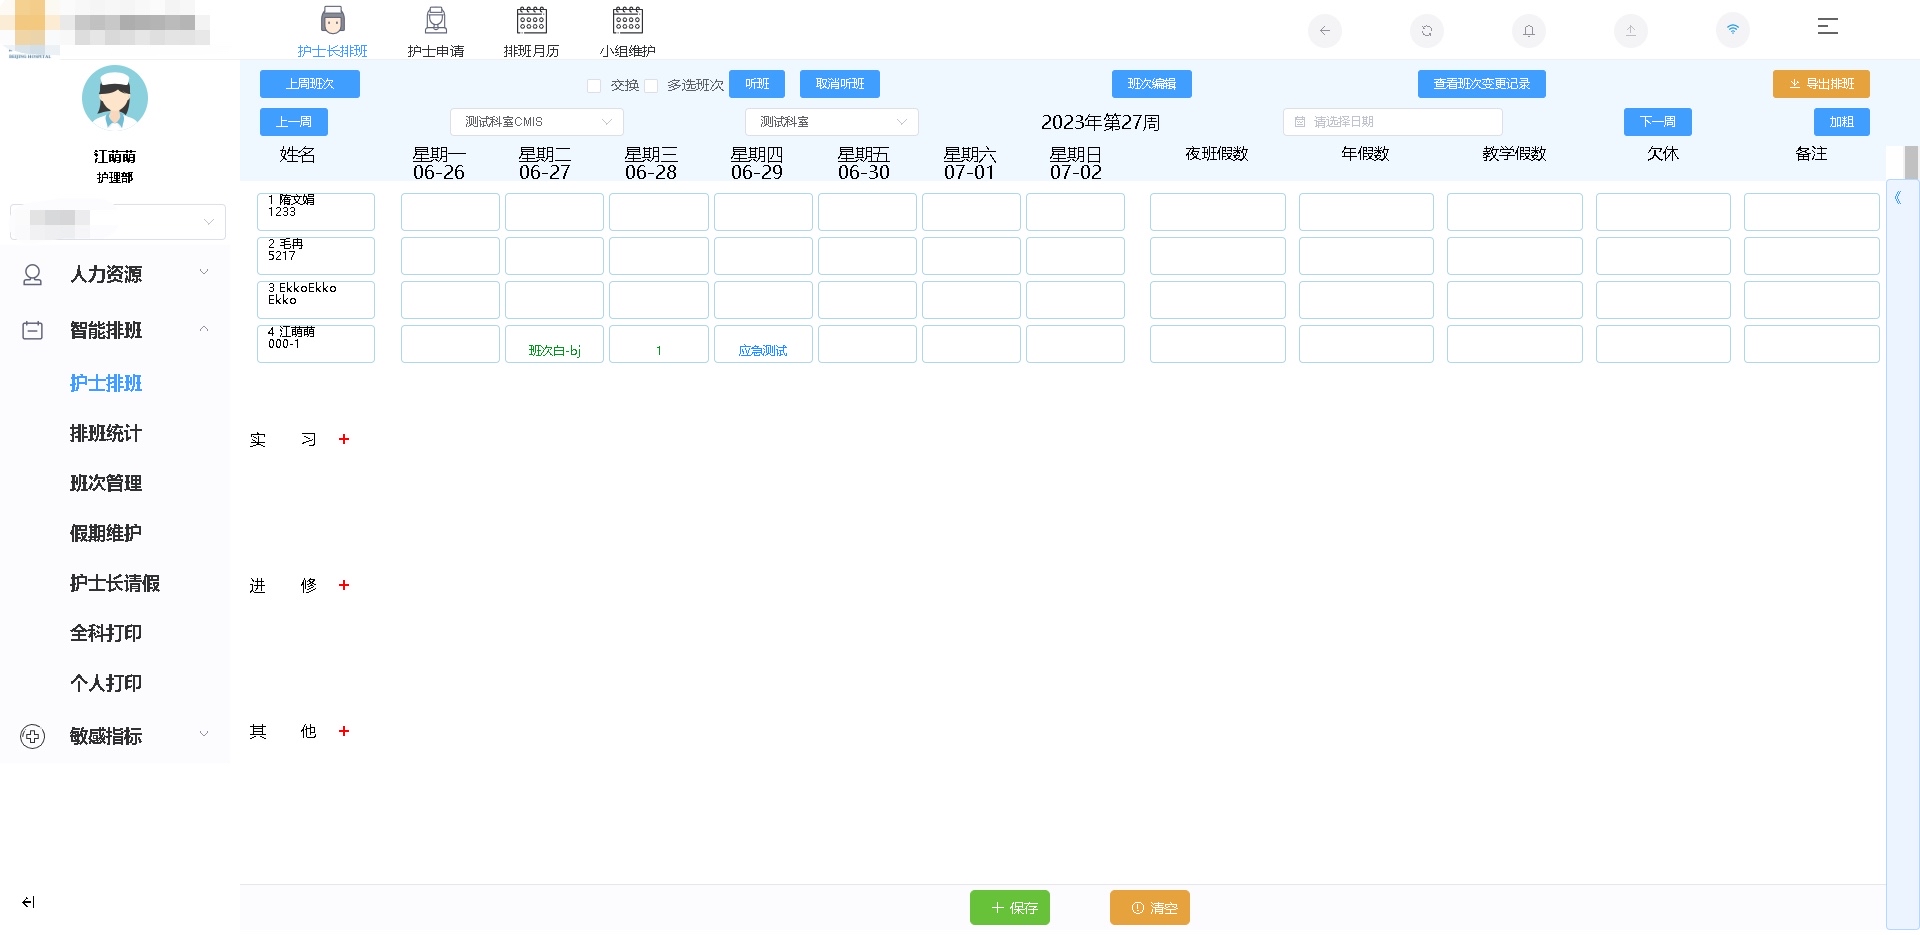Click the 听班 button
This screenshot has width=1920, height=935.
[757, 84]
